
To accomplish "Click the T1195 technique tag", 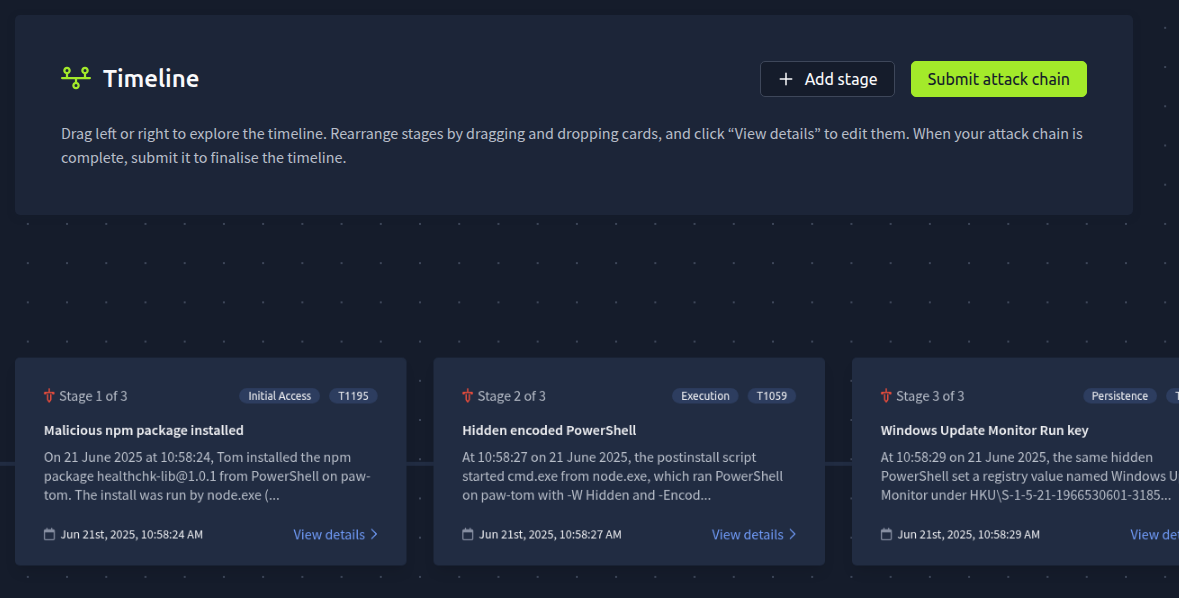I will click(353, 396).
